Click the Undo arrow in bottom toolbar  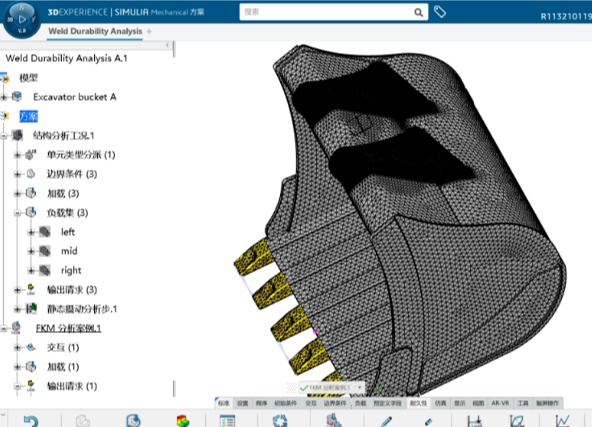coord(31,421)
